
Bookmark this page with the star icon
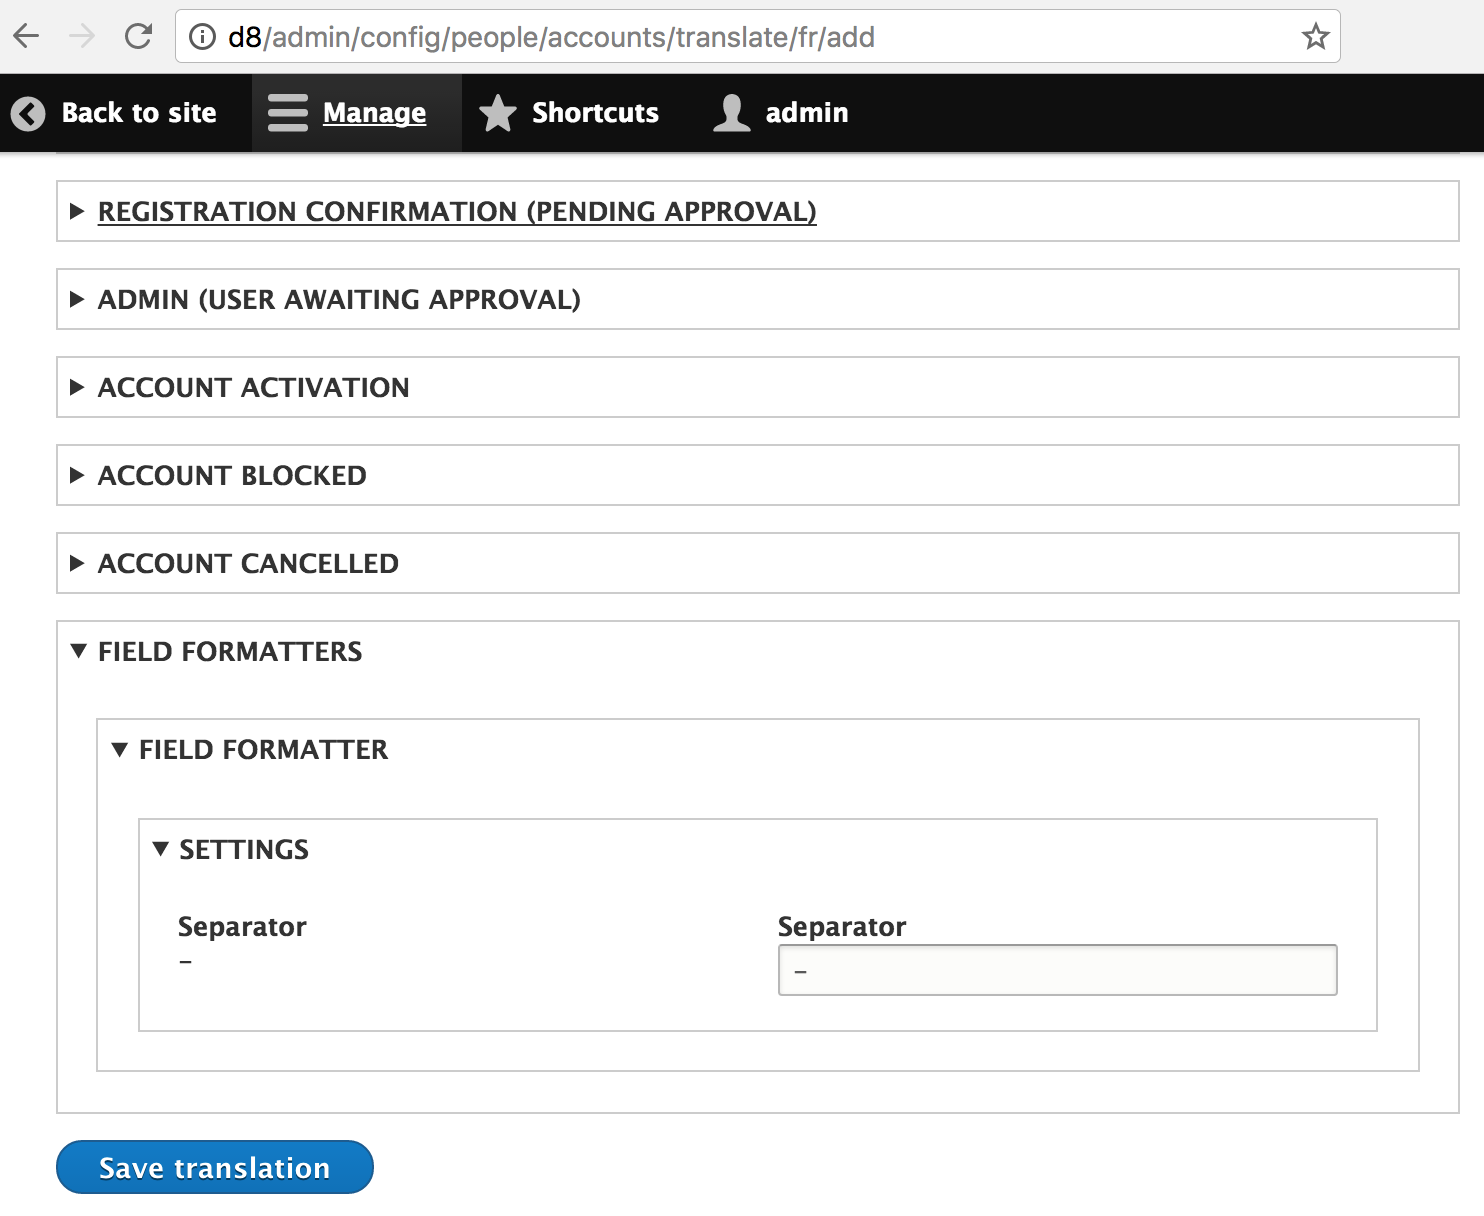tap(1315, 37)
